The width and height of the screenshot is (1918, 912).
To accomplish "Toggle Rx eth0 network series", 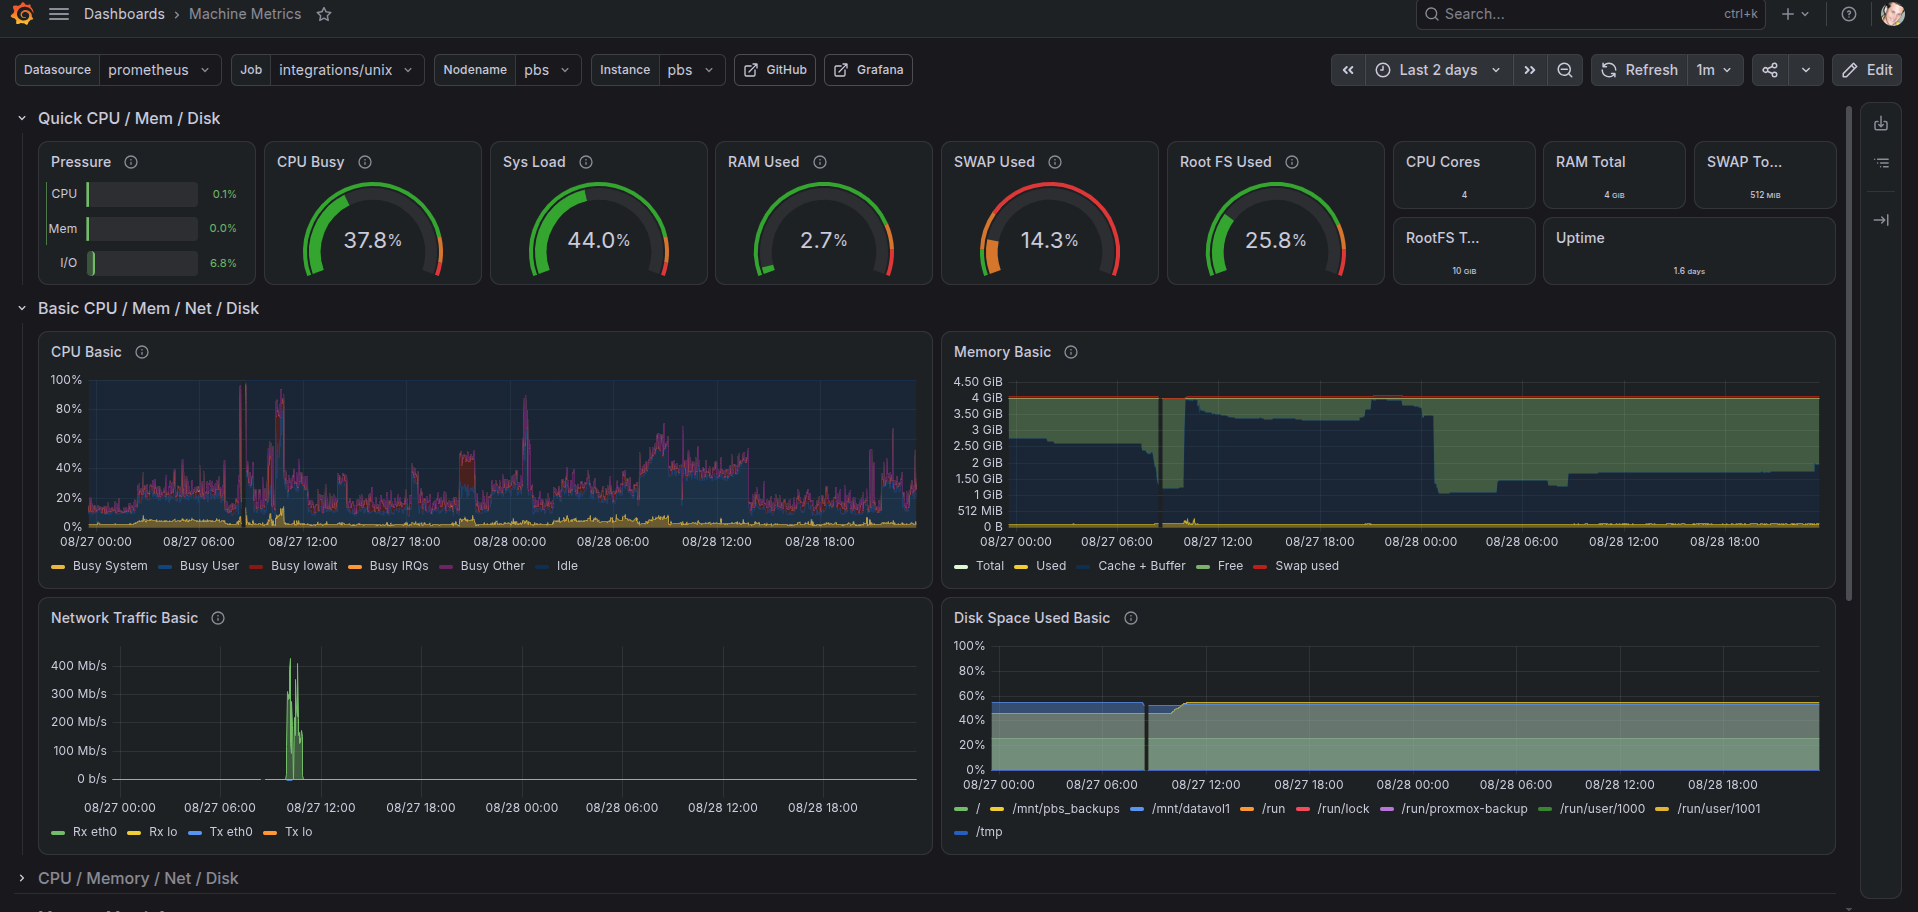I will tap(95, 832).
